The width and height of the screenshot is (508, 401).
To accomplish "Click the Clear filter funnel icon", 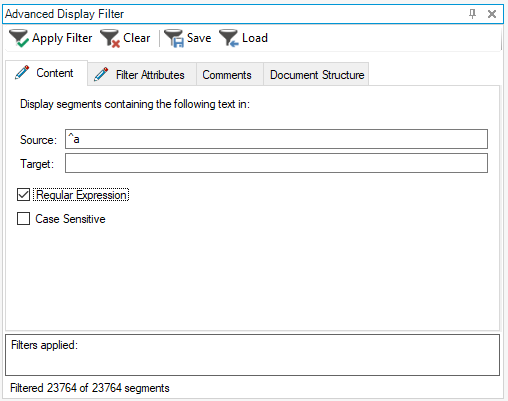I will 110,38.
